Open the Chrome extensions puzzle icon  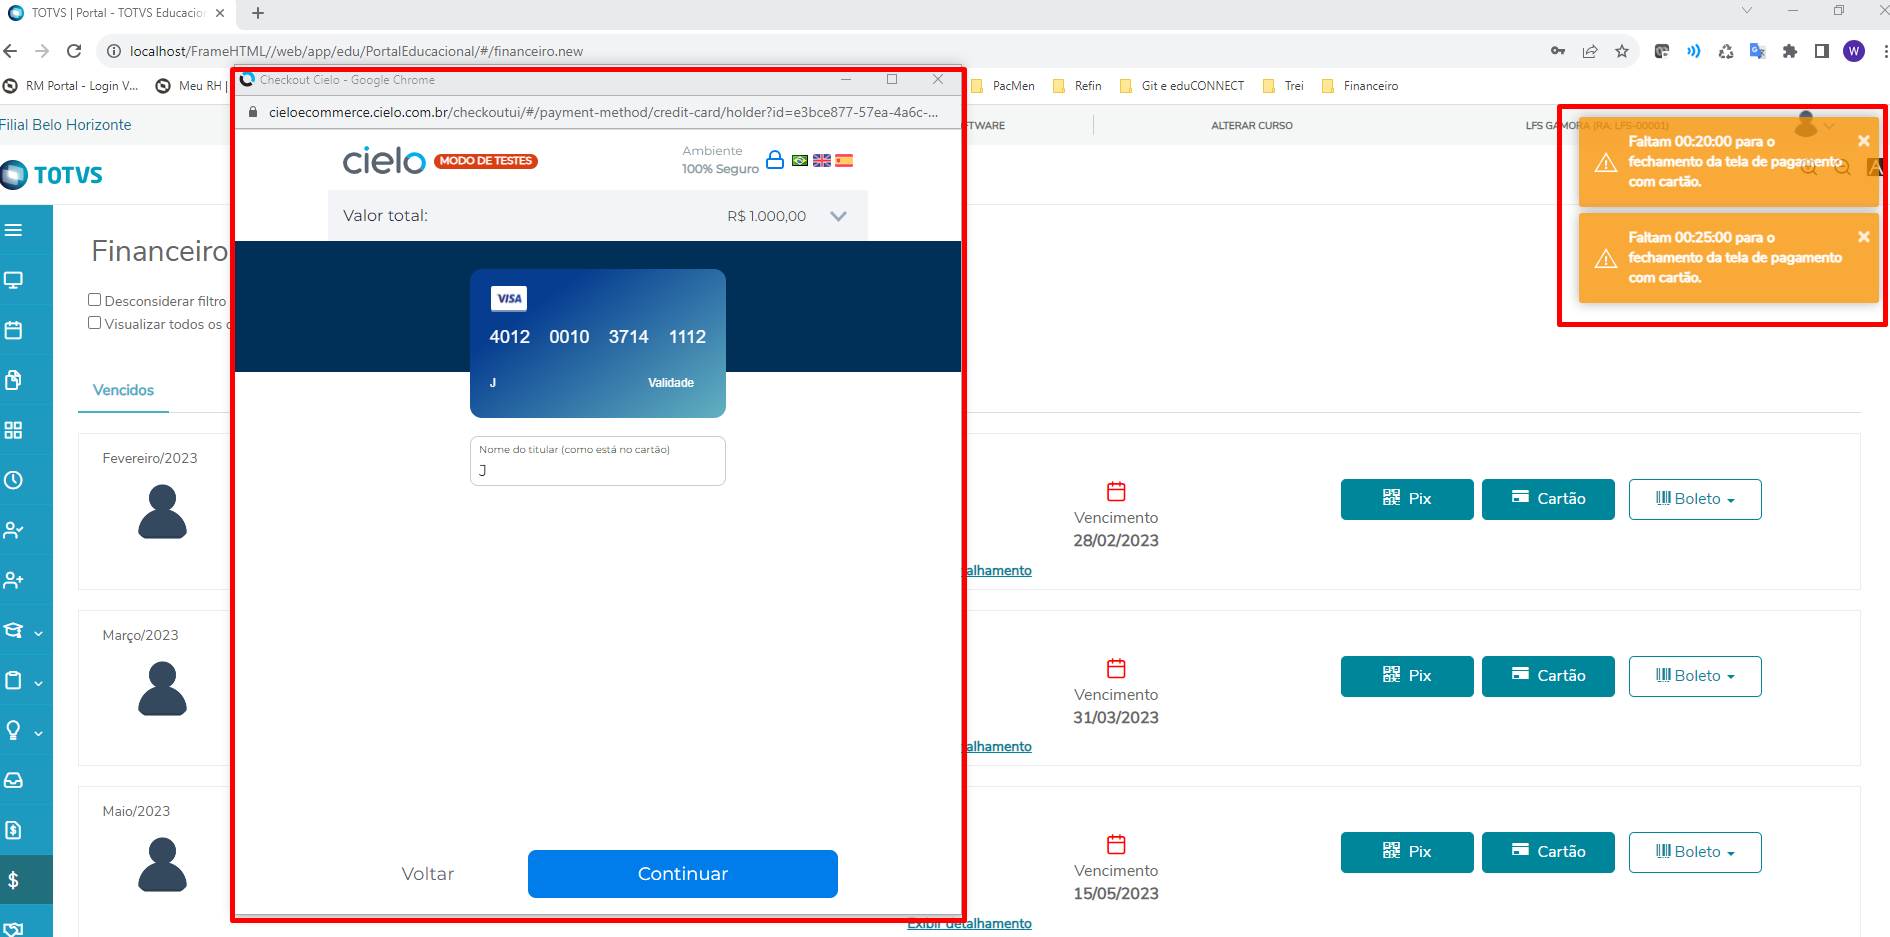click(x=1790, y=51)
